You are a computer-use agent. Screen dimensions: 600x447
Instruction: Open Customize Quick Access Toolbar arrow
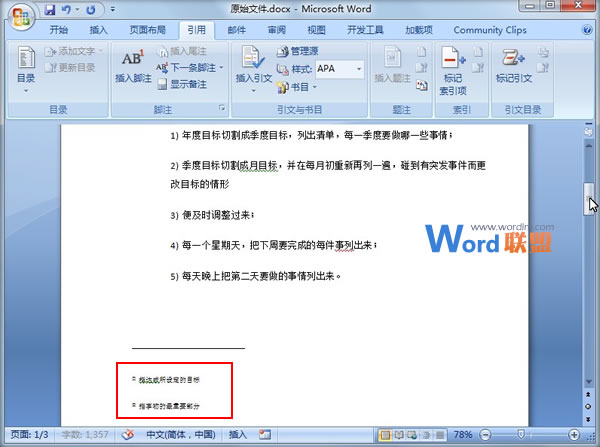112,9
